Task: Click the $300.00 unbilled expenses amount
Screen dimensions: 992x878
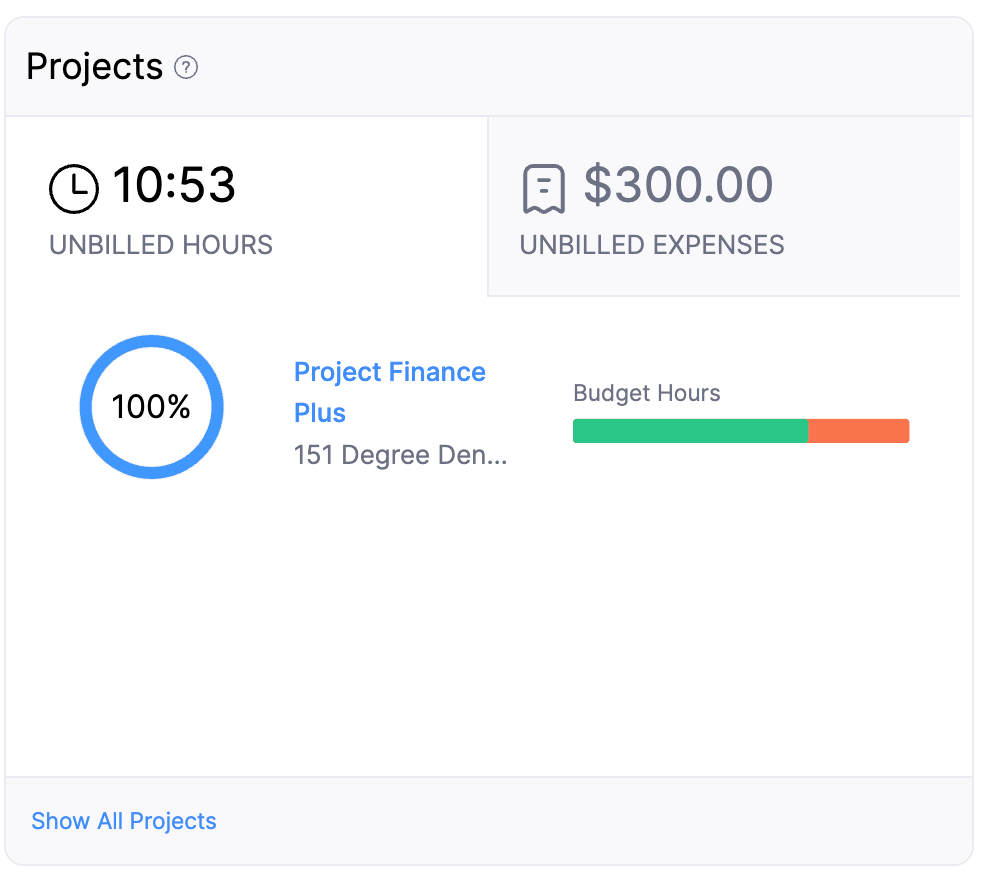Action: 679,185
